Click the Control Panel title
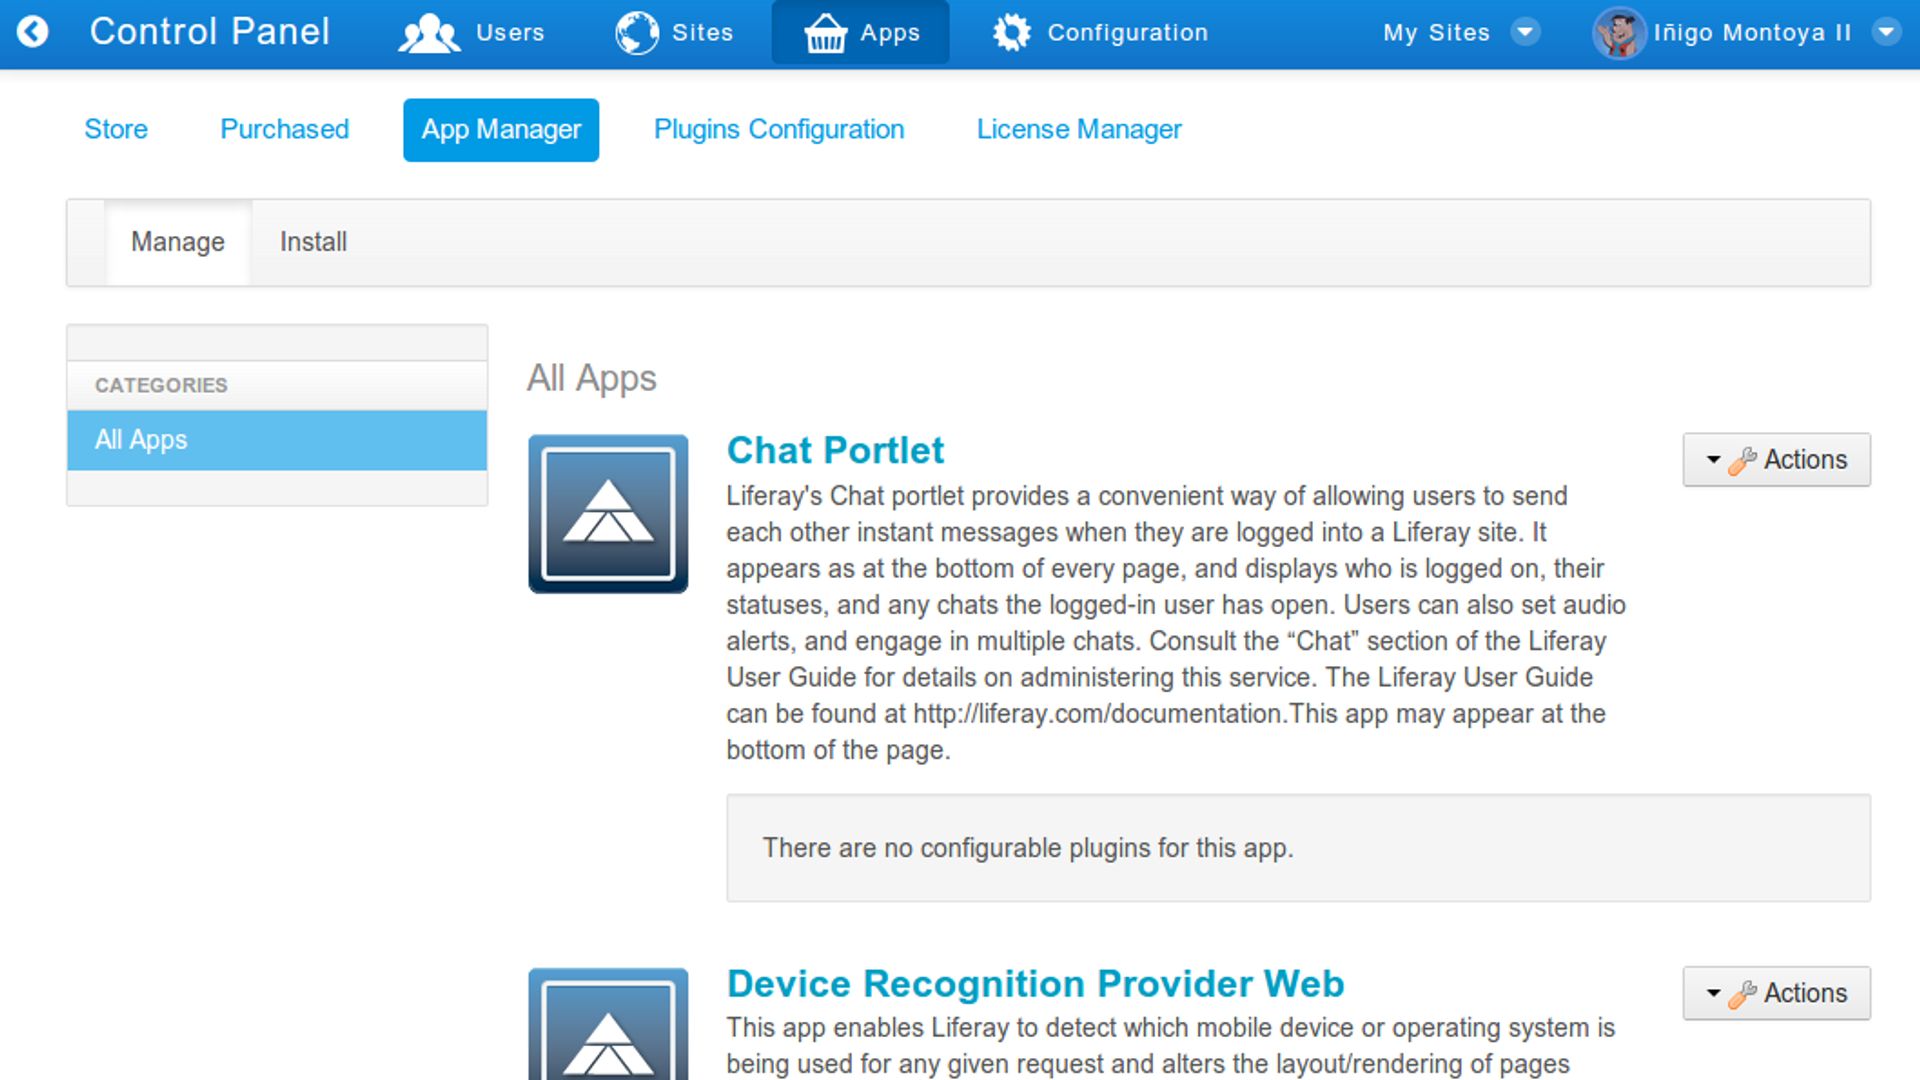This screenshot has height=1080, width=1920. point(210,32)
